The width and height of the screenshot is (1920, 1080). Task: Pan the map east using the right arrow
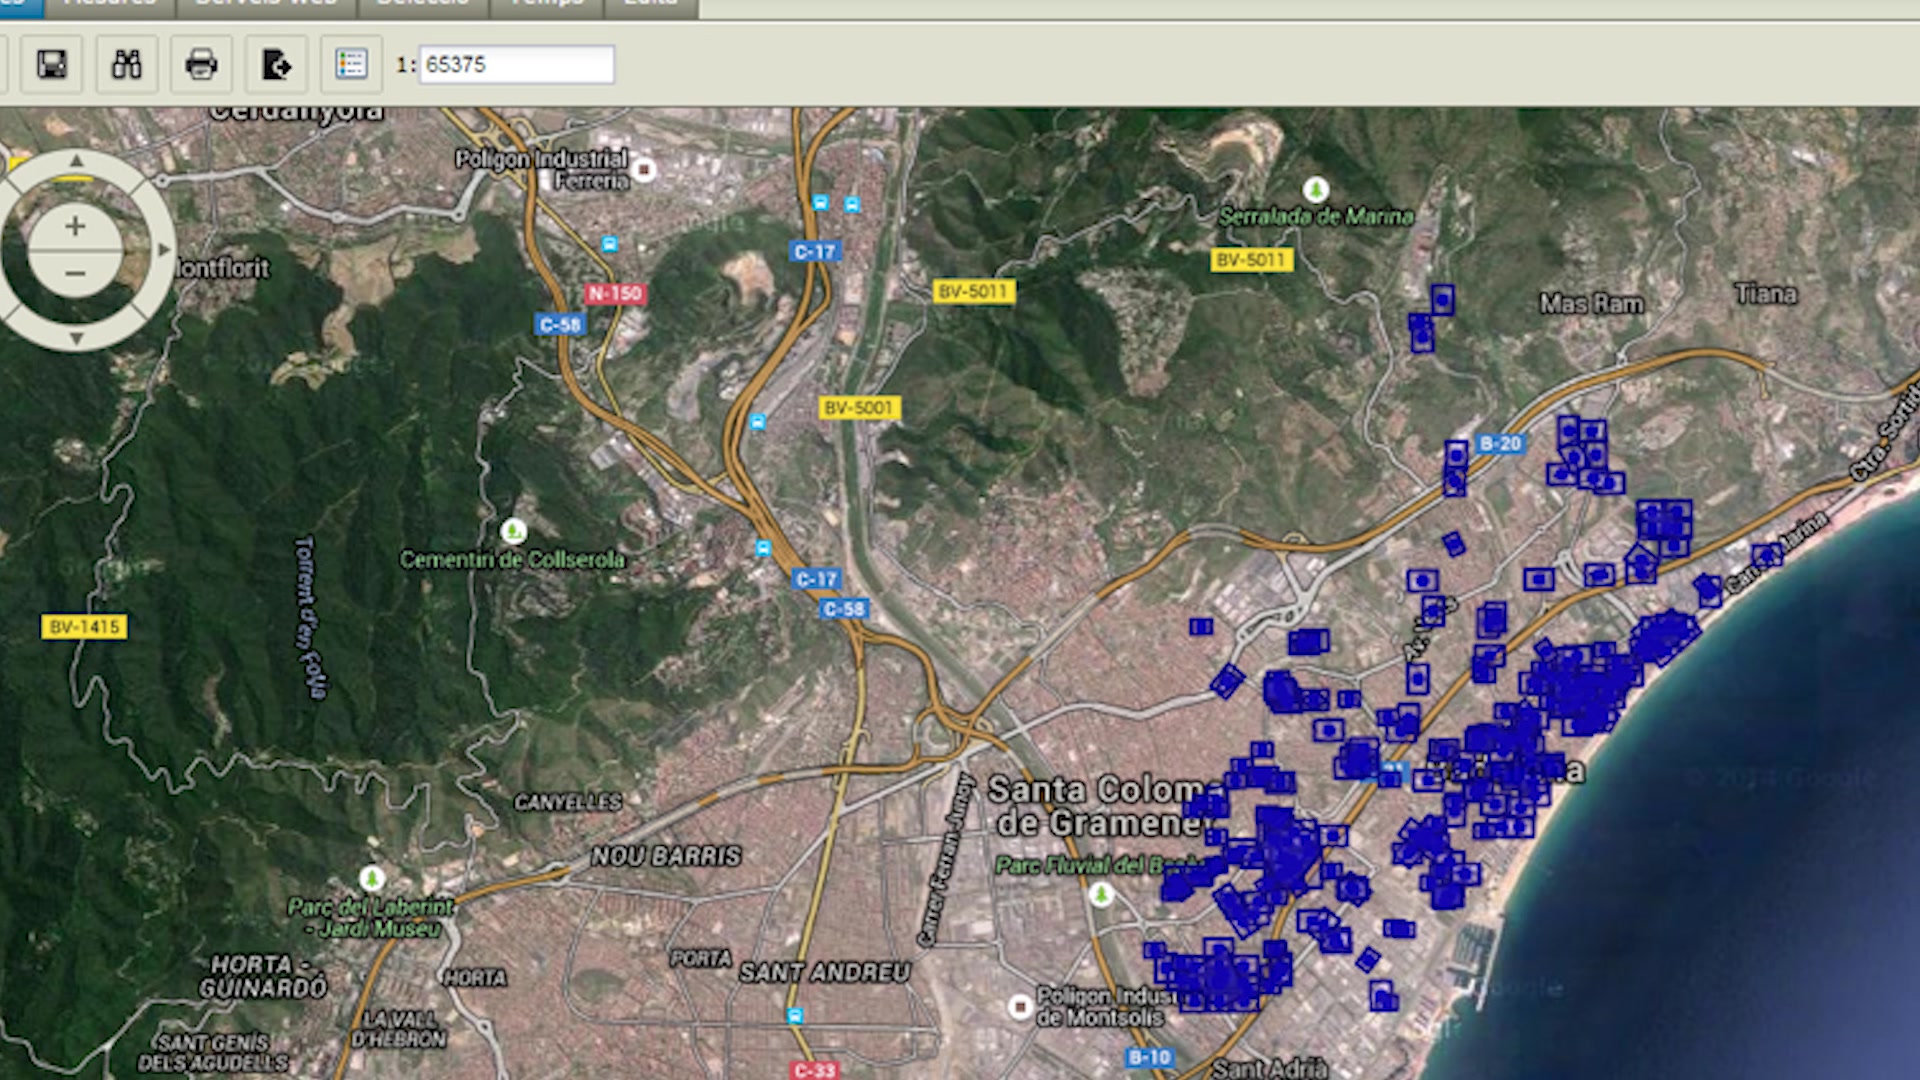coord(163,247)
